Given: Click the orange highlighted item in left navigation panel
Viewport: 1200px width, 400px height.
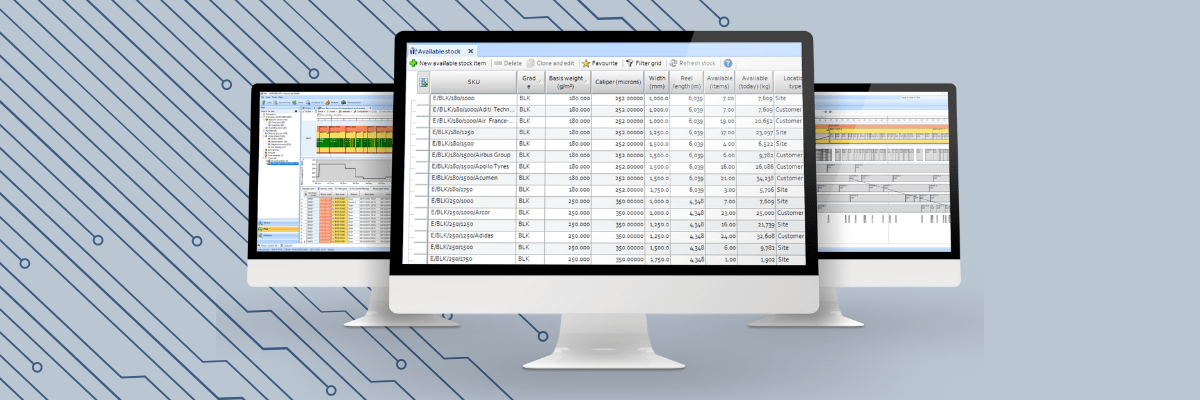Looking at the screenshot, I should [278, 229].
